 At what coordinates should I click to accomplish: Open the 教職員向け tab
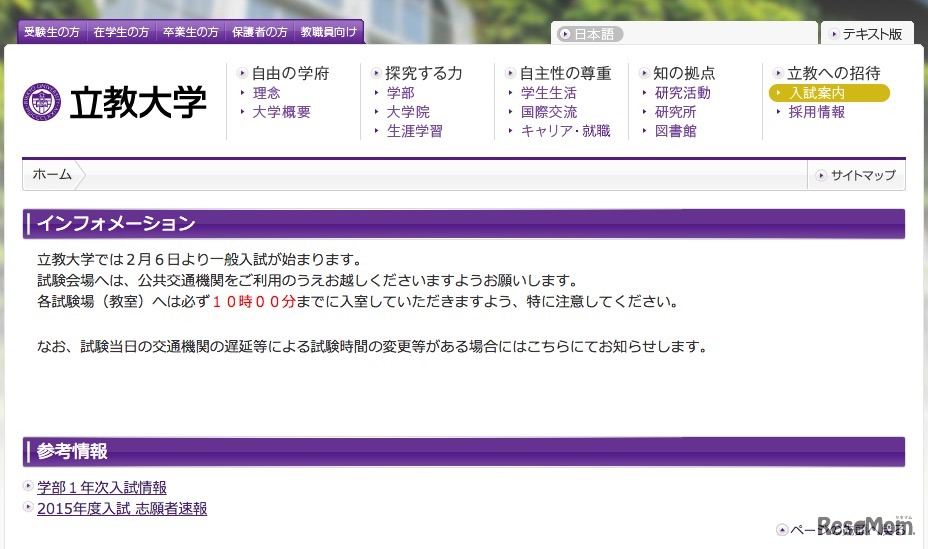(329, 32)
